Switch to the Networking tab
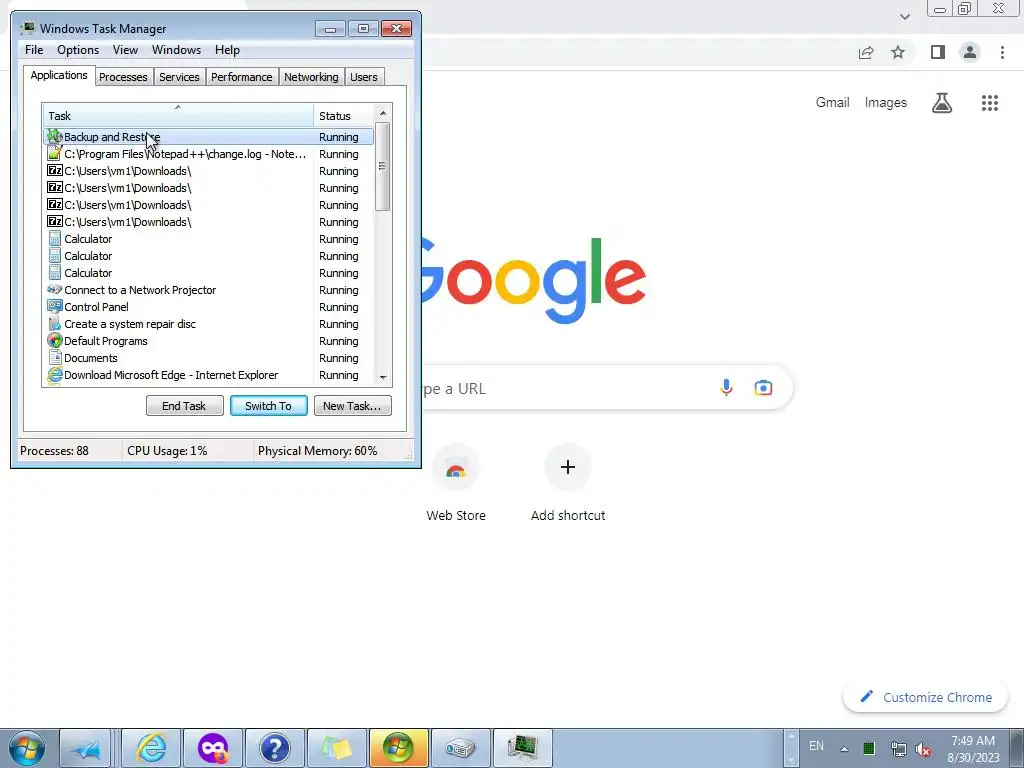 [311, 77]
